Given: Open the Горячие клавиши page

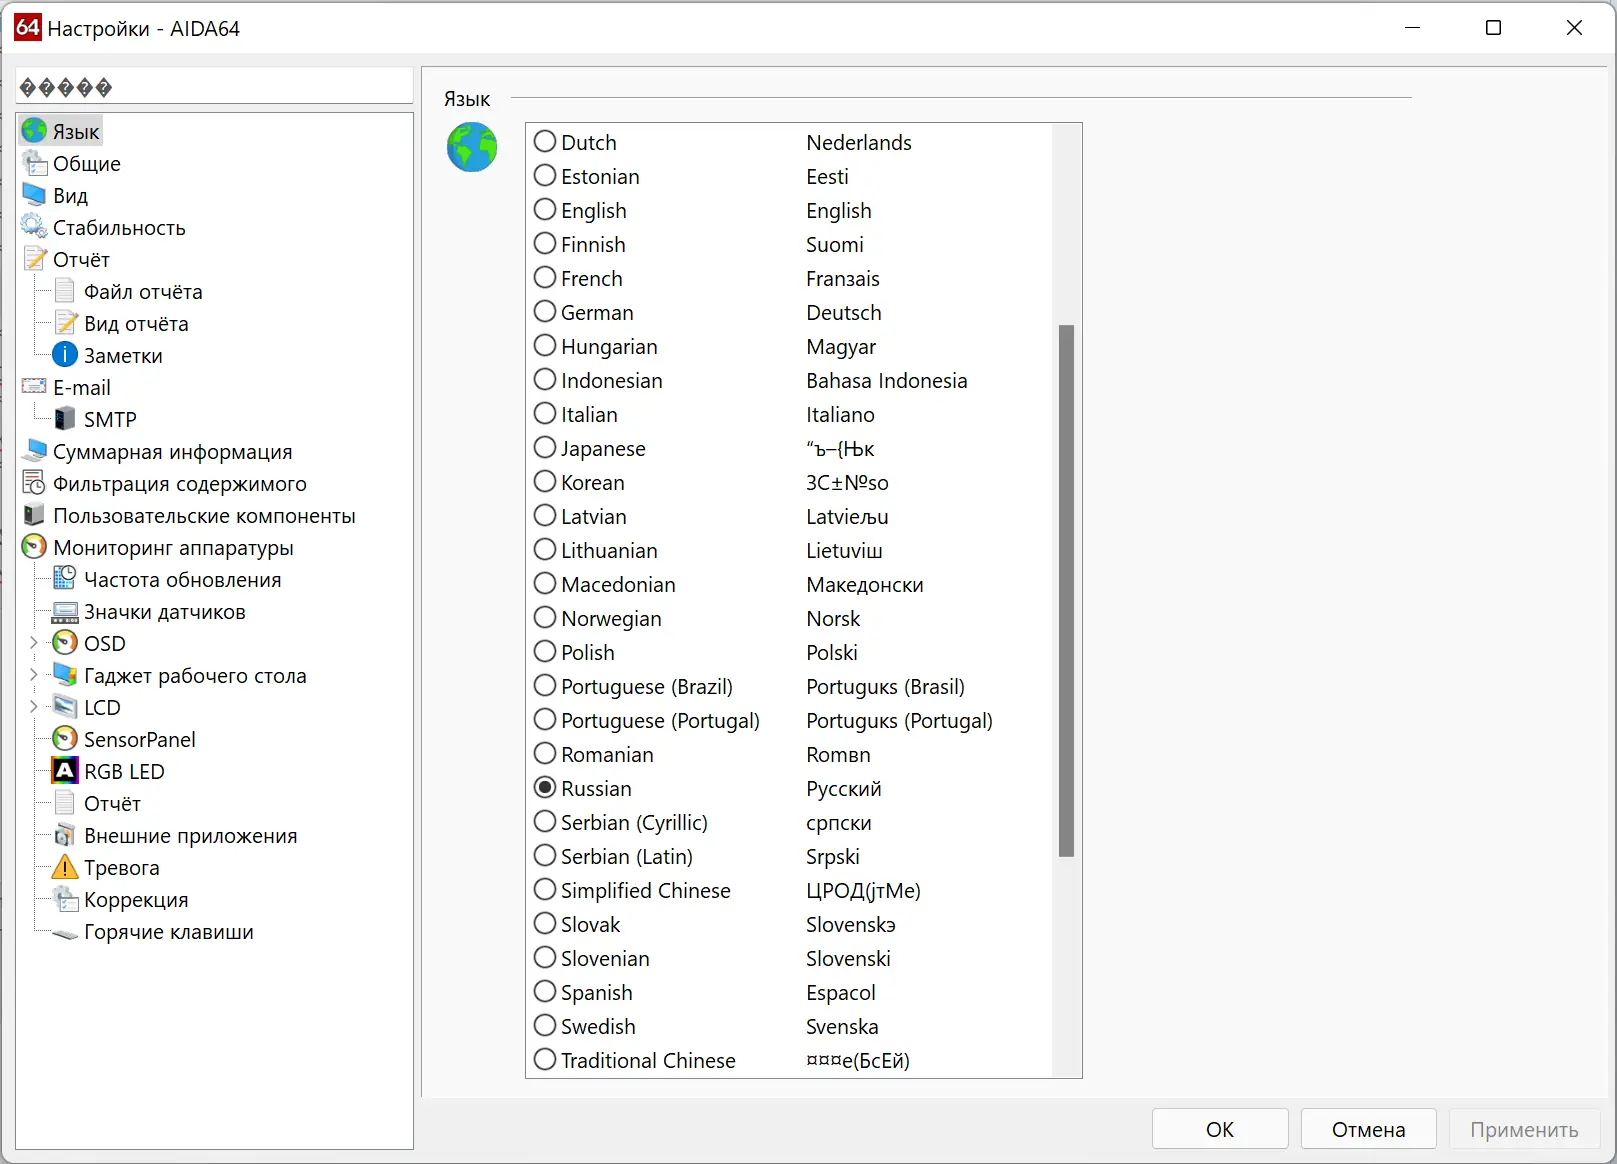Looking at the screenshot, I should 169,932.
